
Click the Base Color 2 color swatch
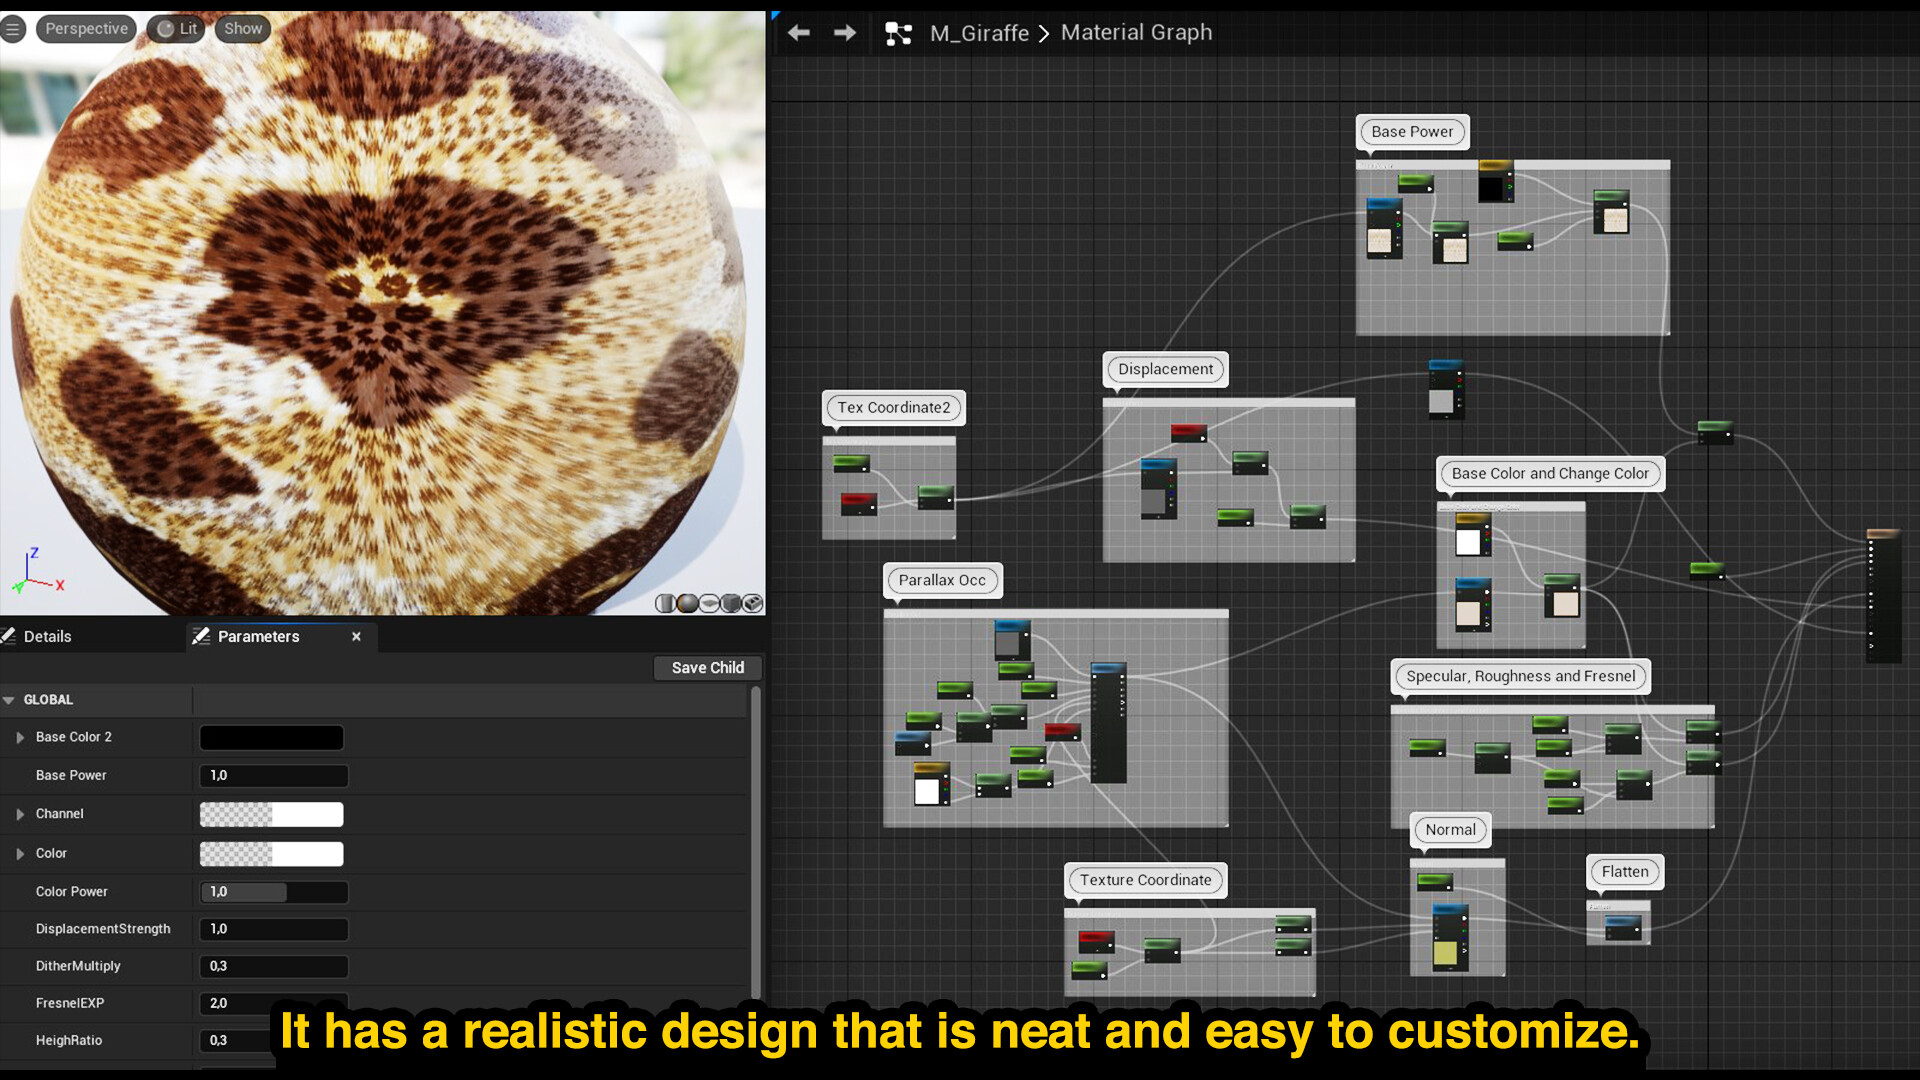pos(271,737)
